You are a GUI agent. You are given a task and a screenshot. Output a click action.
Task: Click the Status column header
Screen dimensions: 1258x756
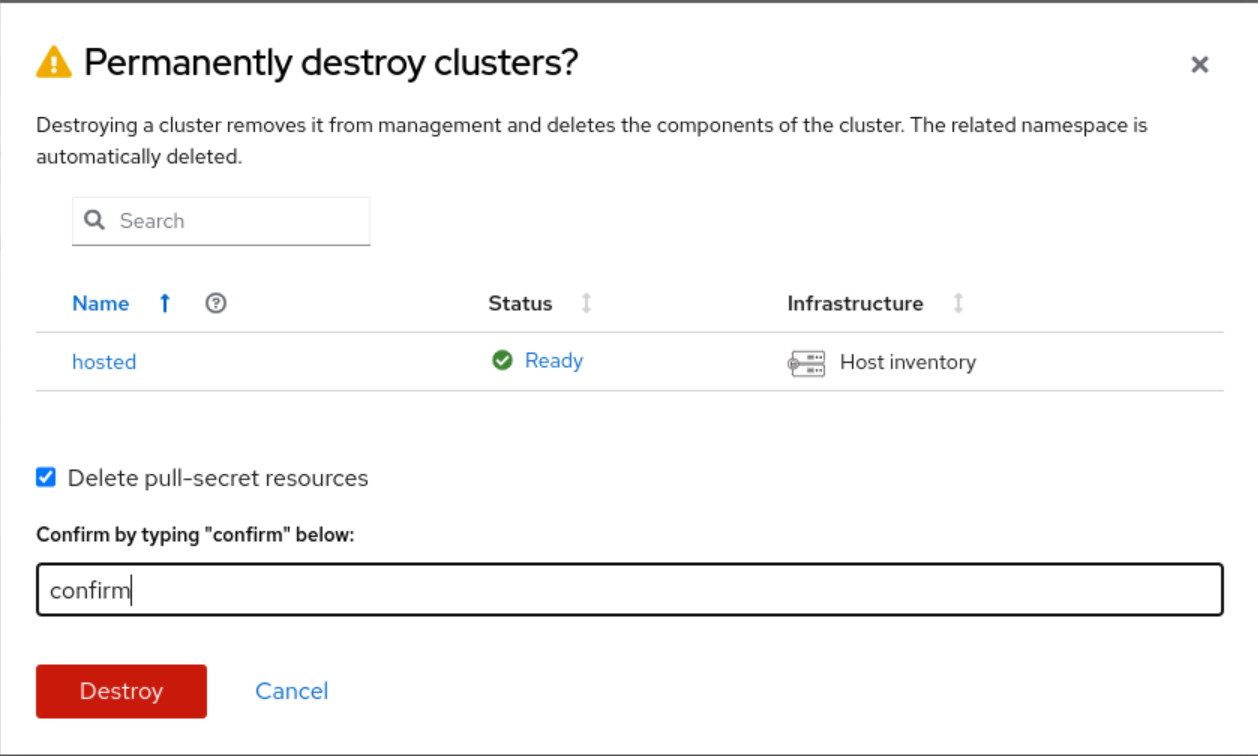click(520, 303)
